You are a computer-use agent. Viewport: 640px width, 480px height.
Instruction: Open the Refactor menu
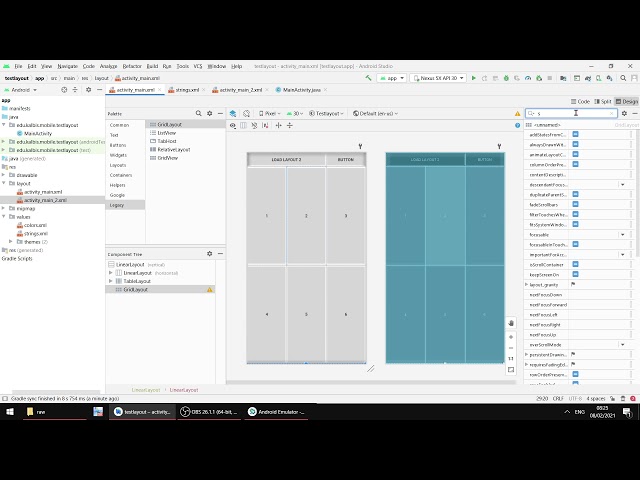[132, 66]
